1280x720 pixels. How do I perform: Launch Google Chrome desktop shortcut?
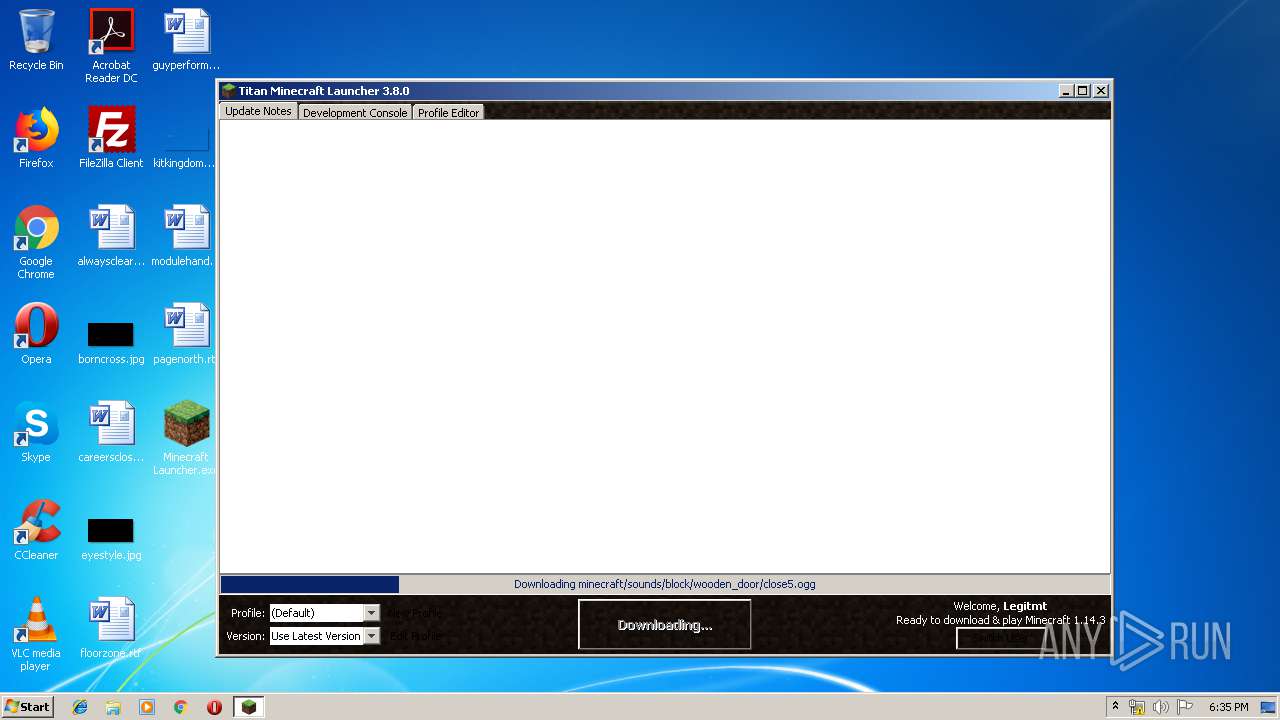click(36, 242)
